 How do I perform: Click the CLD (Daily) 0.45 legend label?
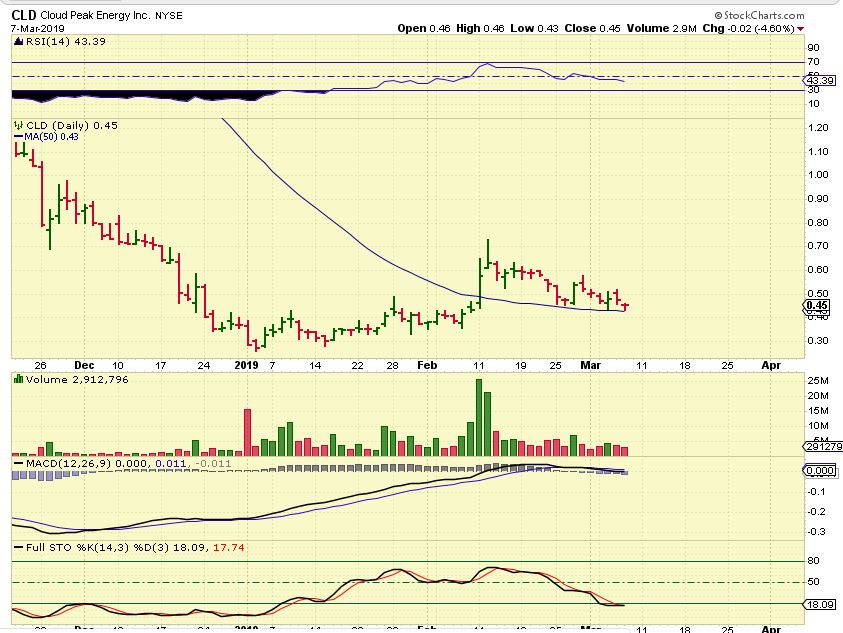tap(72, 125)
